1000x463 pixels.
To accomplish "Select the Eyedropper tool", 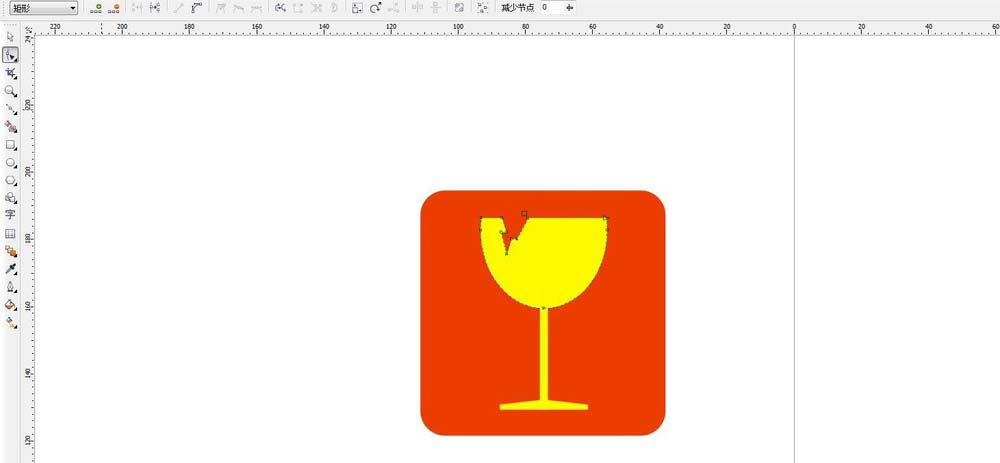I will click(10, 269).
